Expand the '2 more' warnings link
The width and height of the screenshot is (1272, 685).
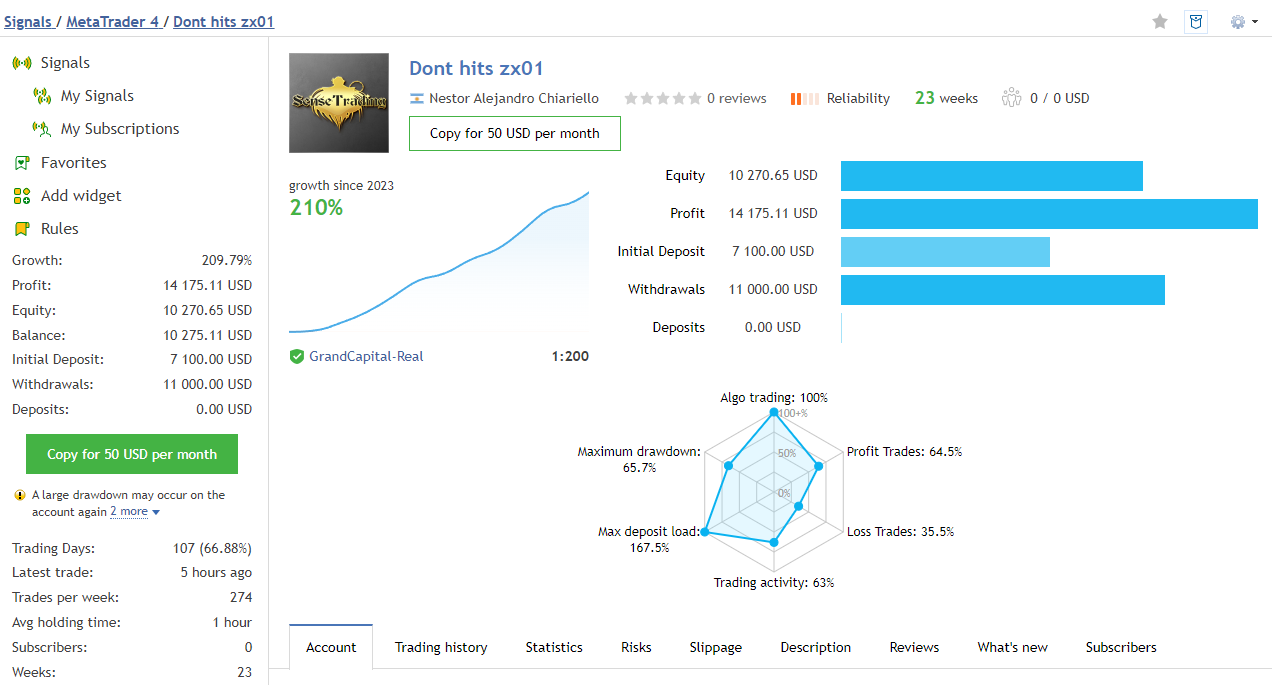pos(135,512)
